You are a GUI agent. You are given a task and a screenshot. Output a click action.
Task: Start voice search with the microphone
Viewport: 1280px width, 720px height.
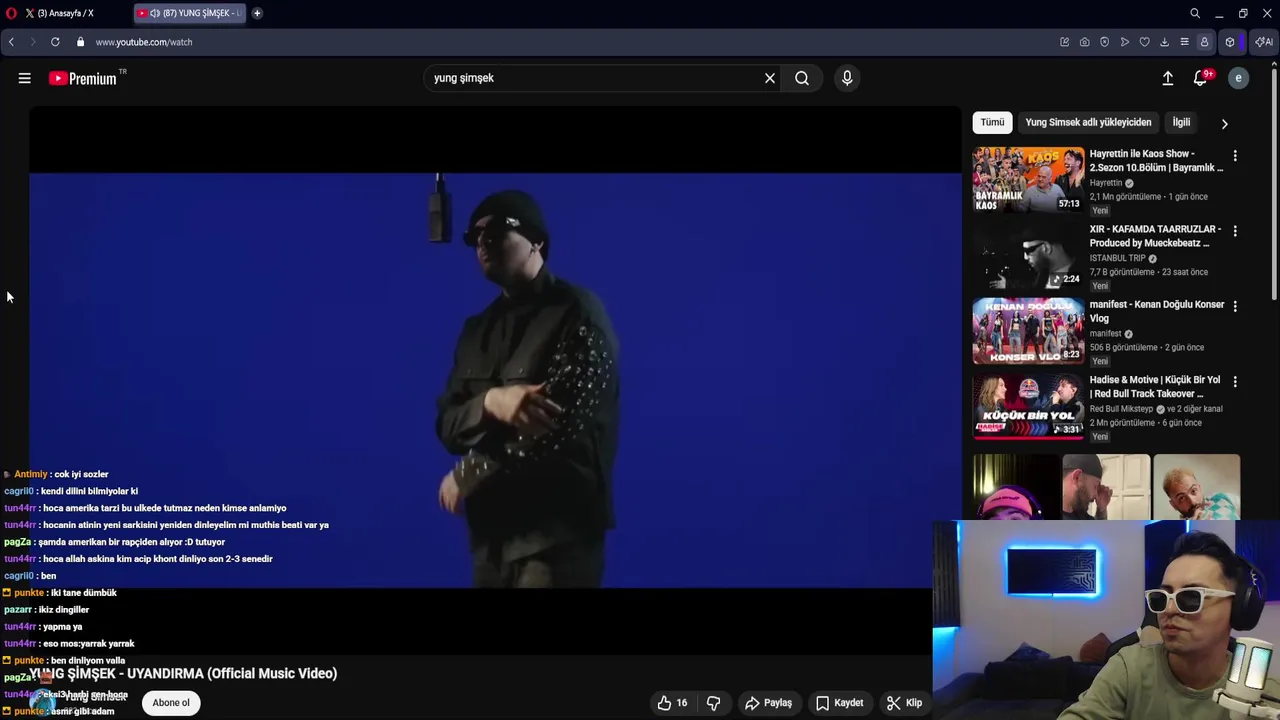847,78
